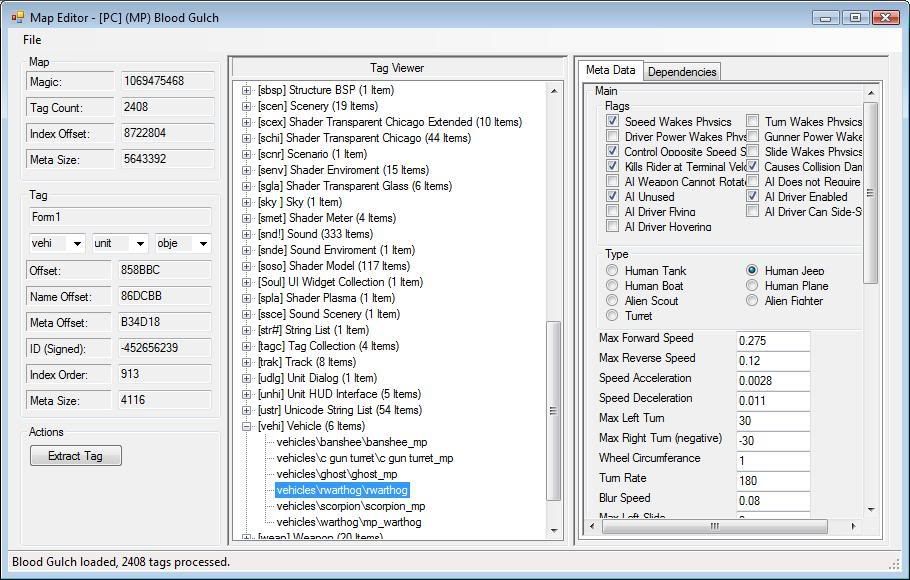Image resolution: width=910 pixels, height=580 pixels.
Task: Select the Human Tank radio button
Action: click(x=612, y=271)
